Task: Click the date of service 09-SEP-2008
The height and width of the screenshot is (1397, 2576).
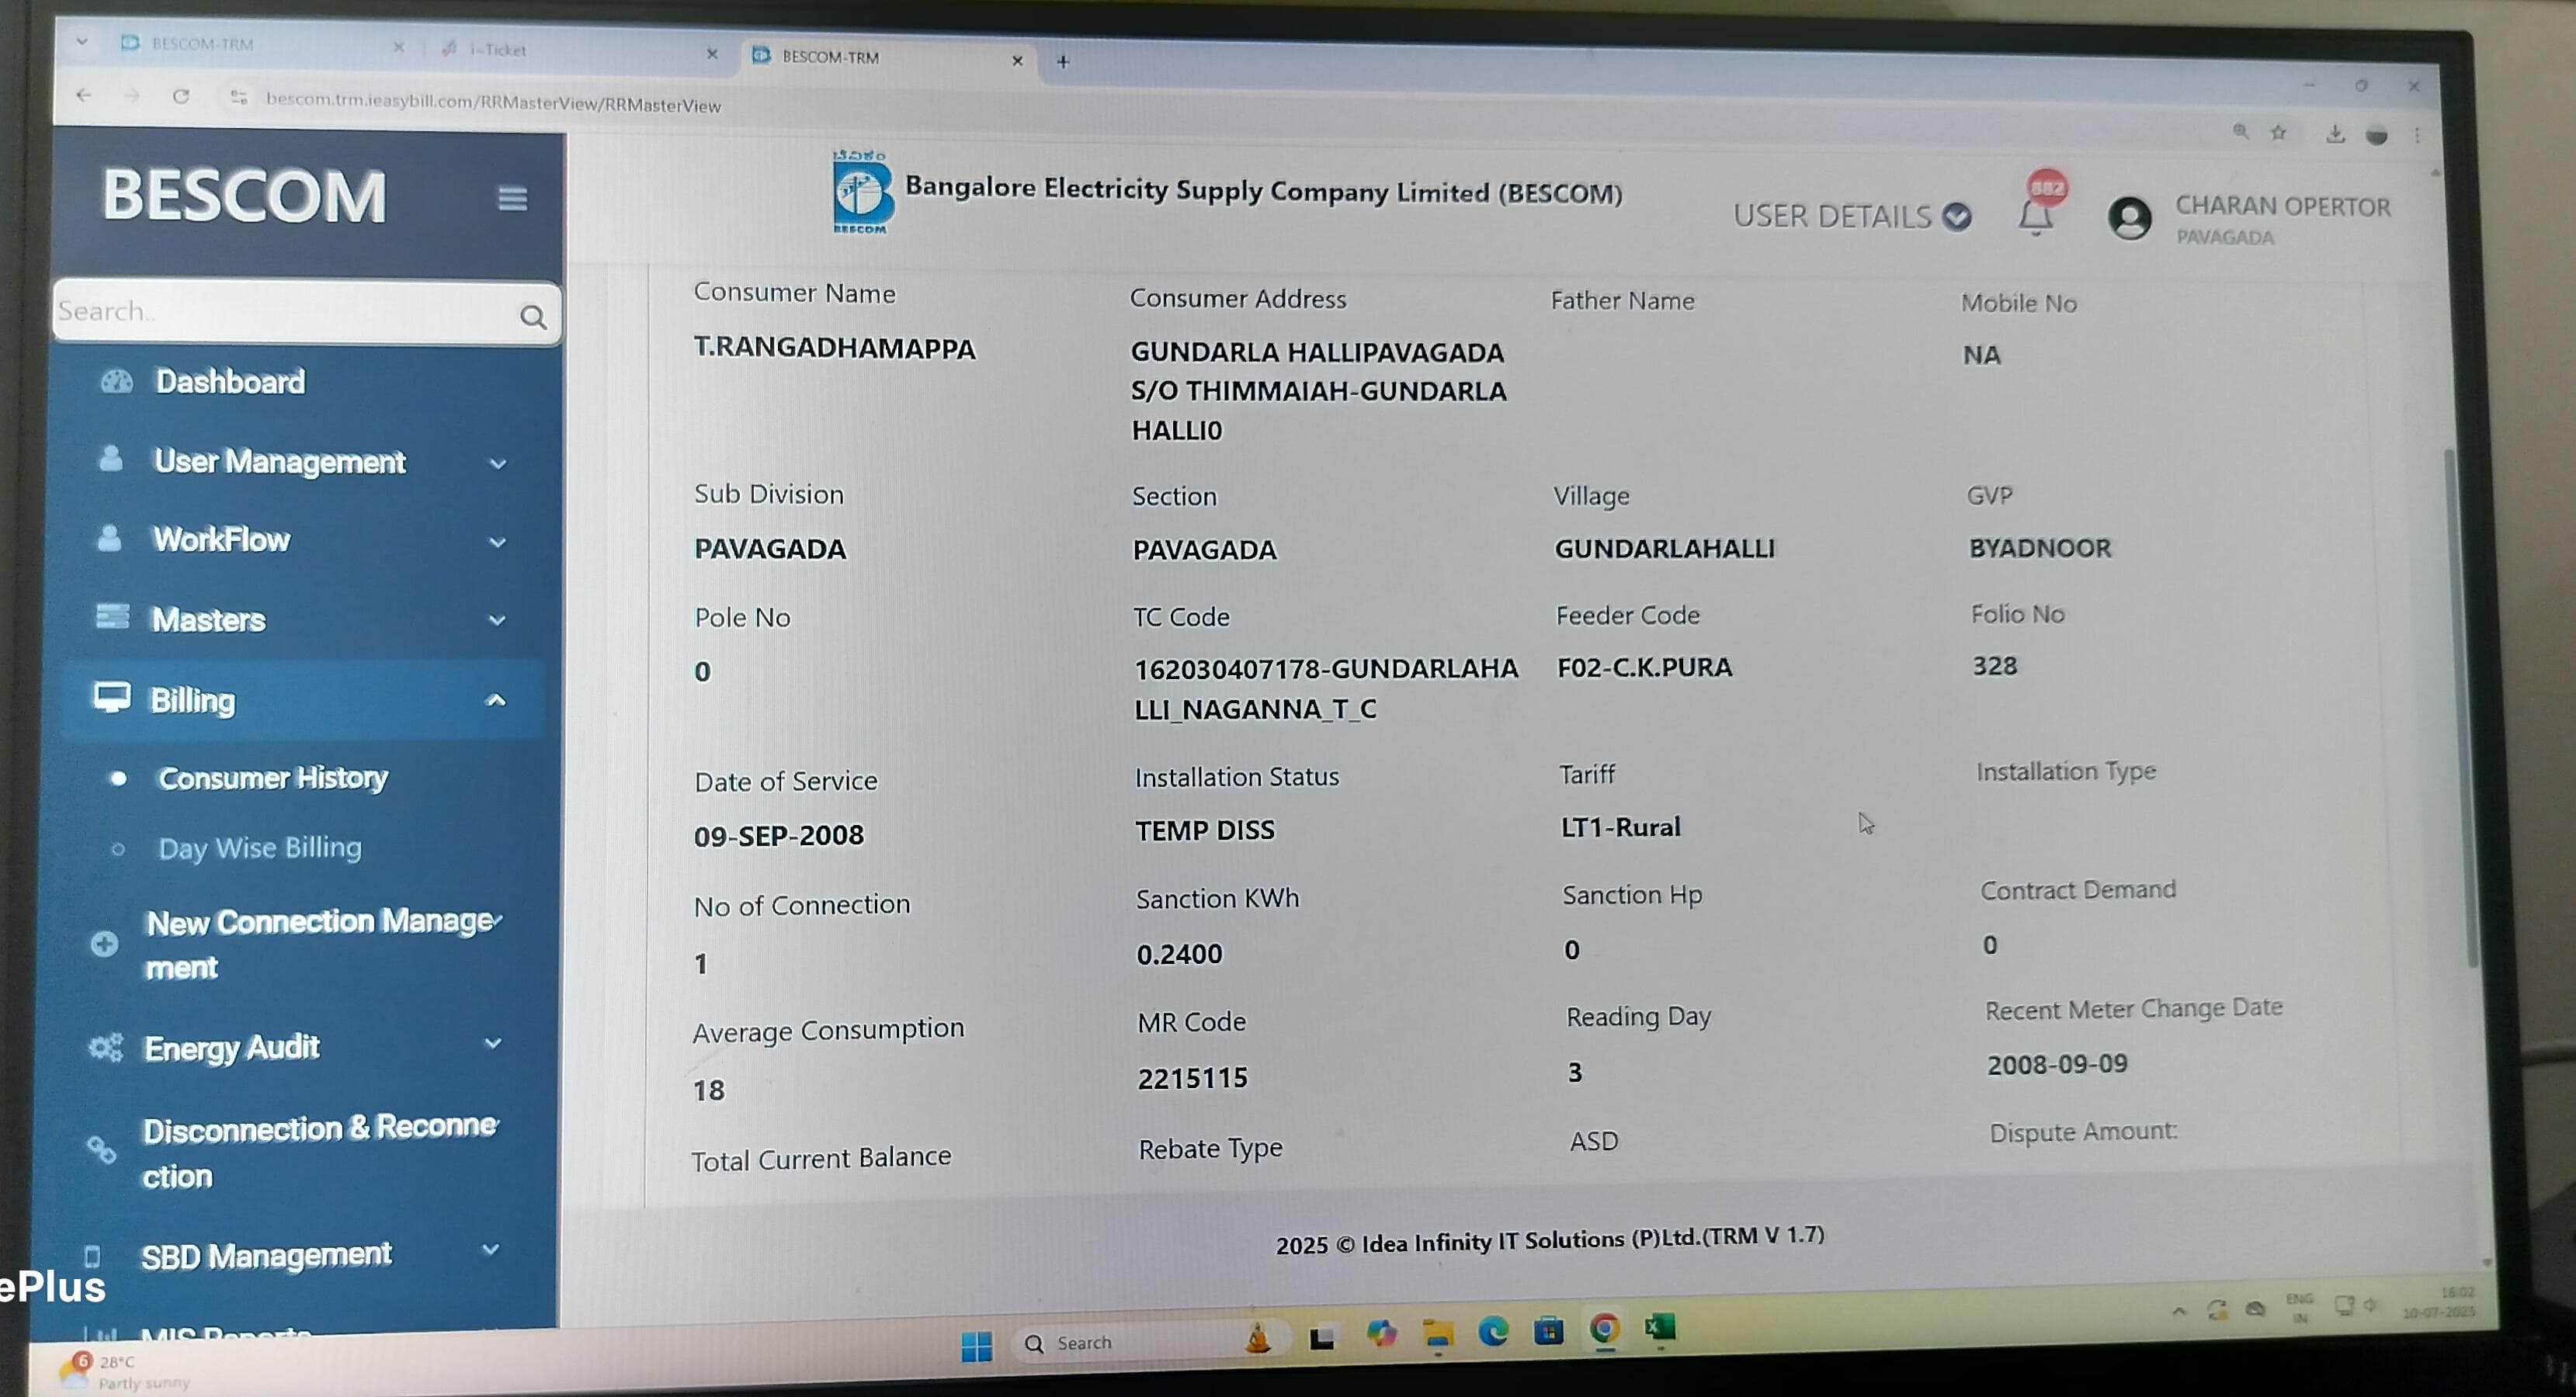Action: (x=779, y=835)
